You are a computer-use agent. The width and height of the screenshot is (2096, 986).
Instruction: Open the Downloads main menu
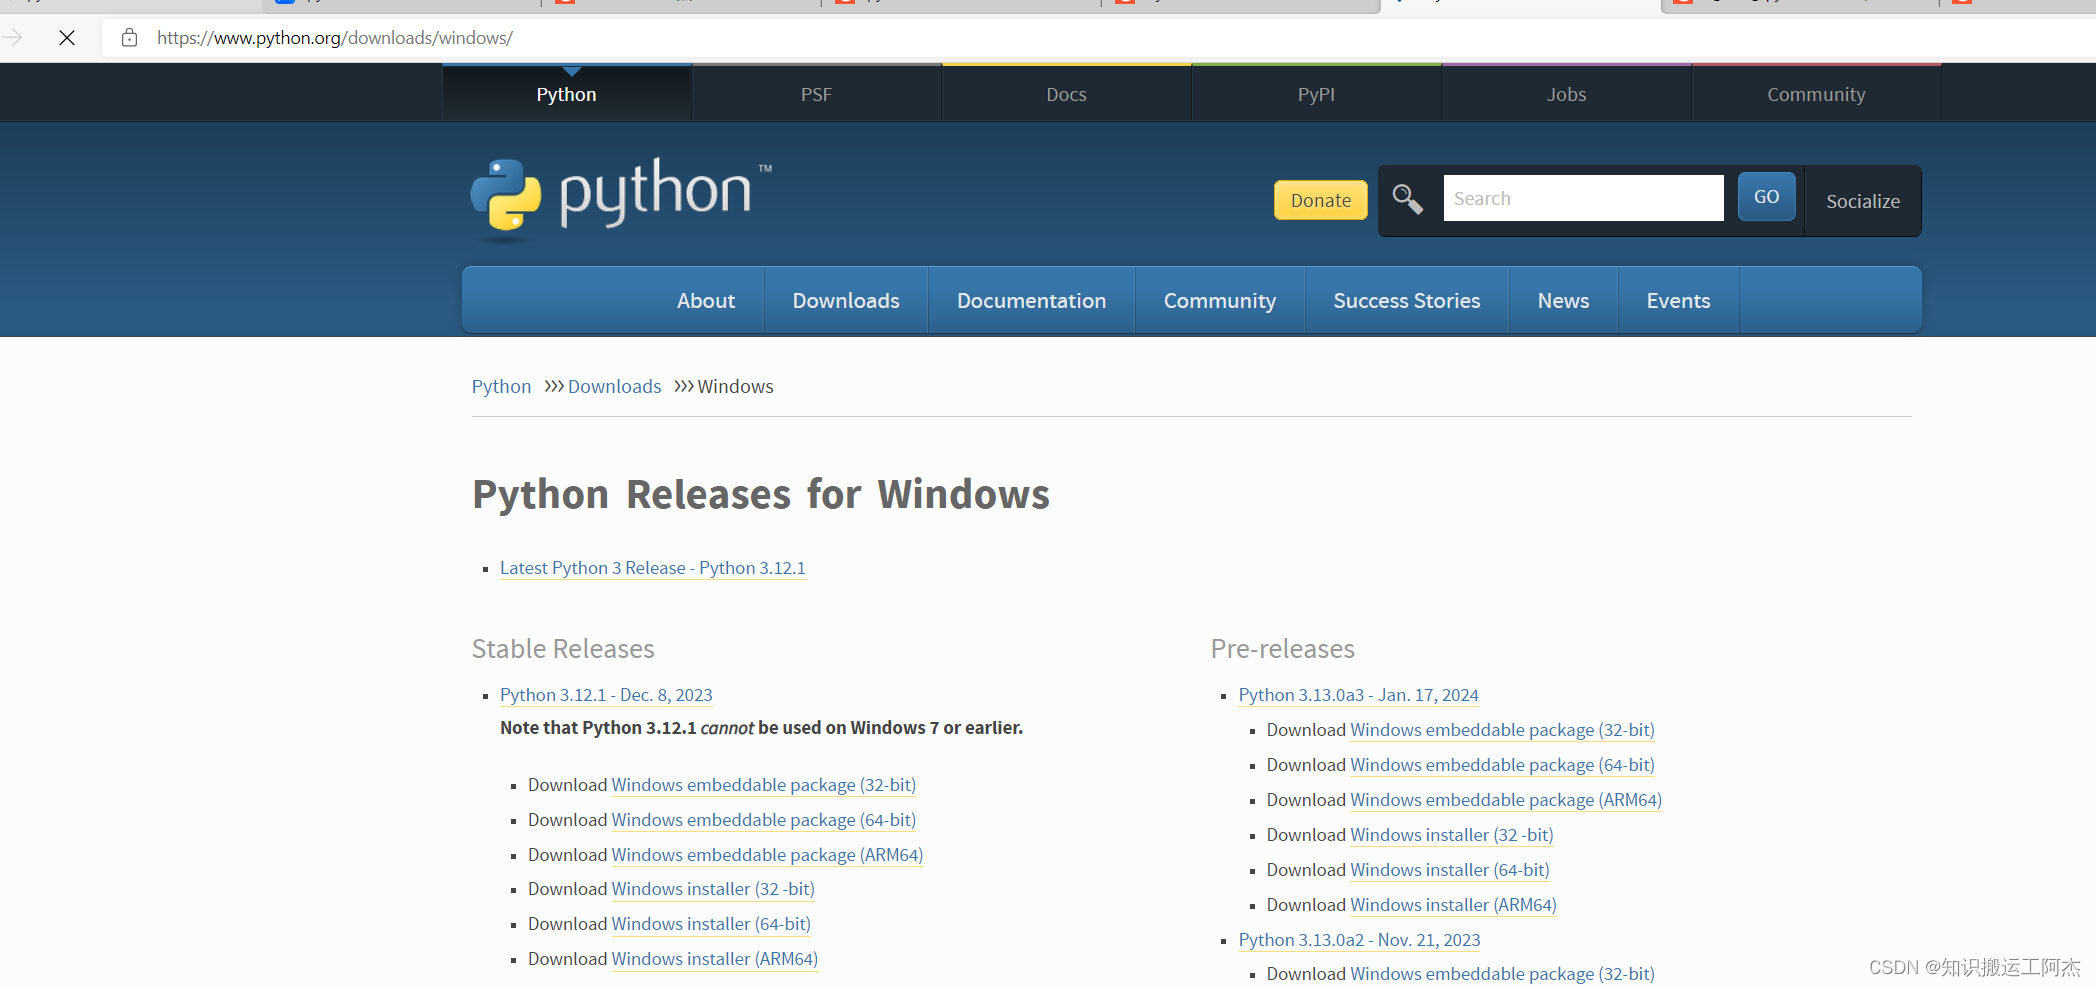846,300
